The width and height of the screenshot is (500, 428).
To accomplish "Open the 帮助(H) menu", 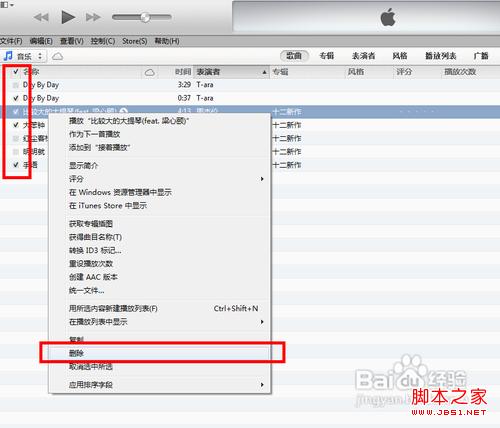I will tap(167, 41).
